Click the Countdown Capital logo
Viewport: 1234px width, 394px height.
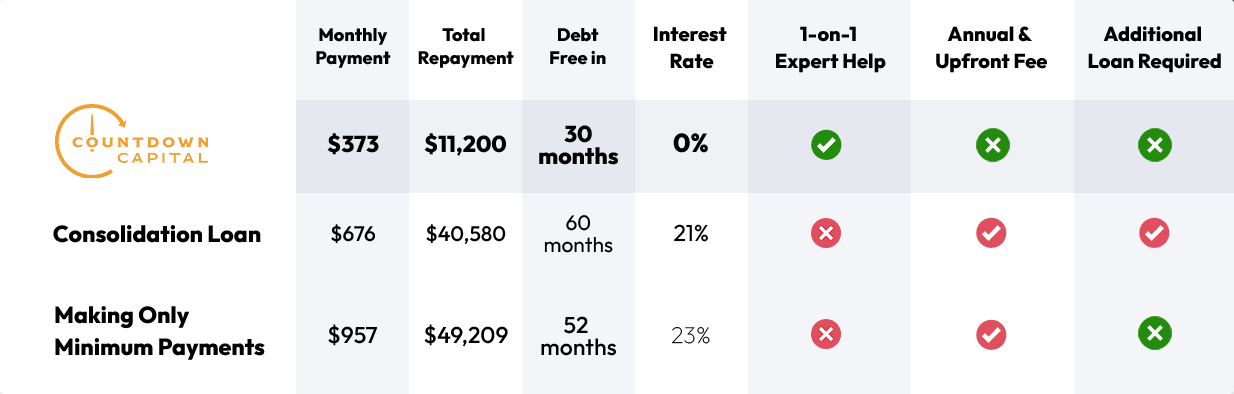point(133,146)
